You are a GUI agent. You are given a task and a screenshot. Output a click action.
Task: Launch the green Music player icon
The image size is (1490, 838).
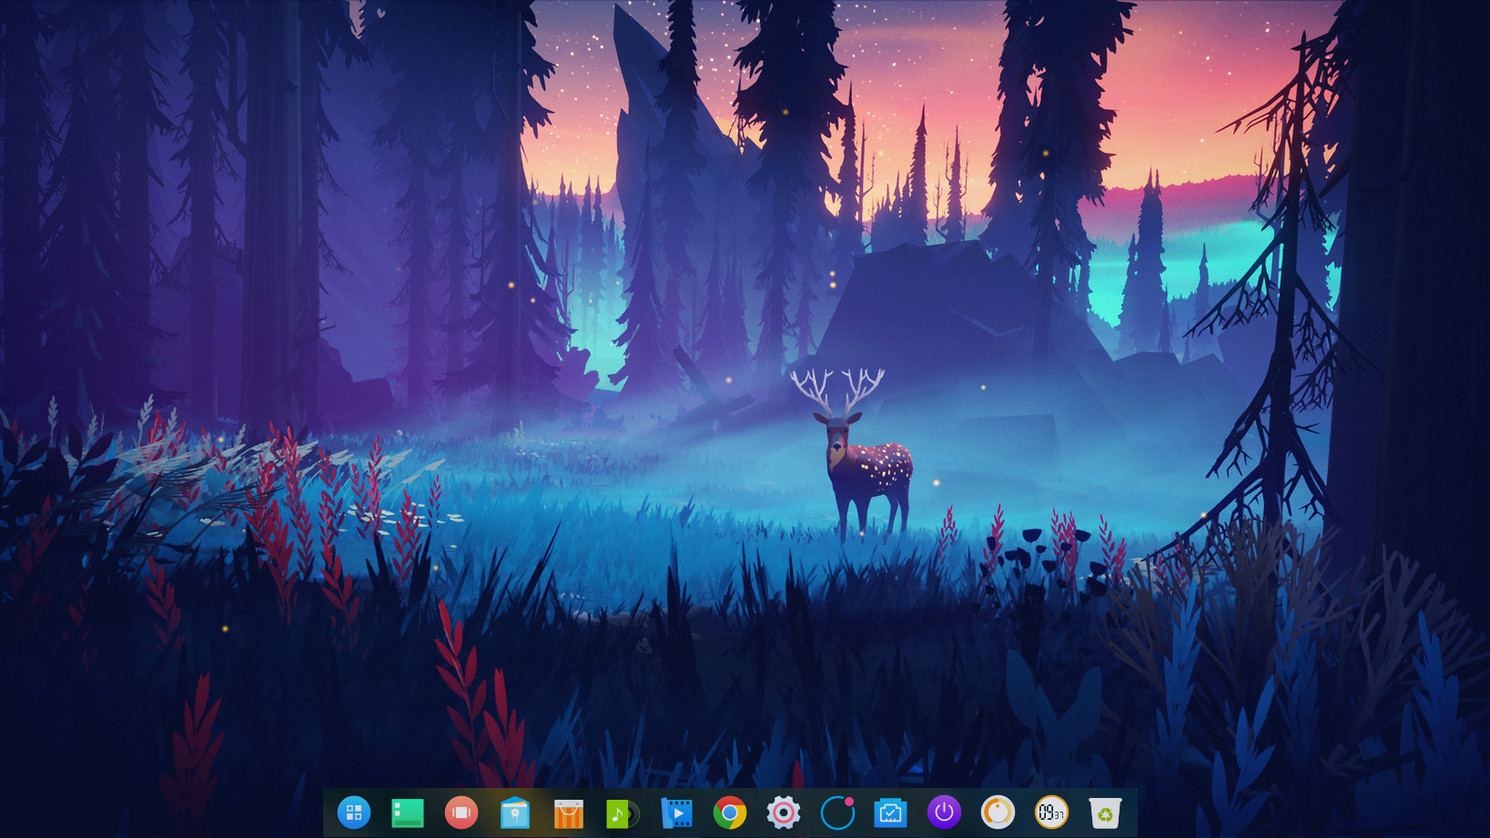pyautogui.click(x=622, y=814)
